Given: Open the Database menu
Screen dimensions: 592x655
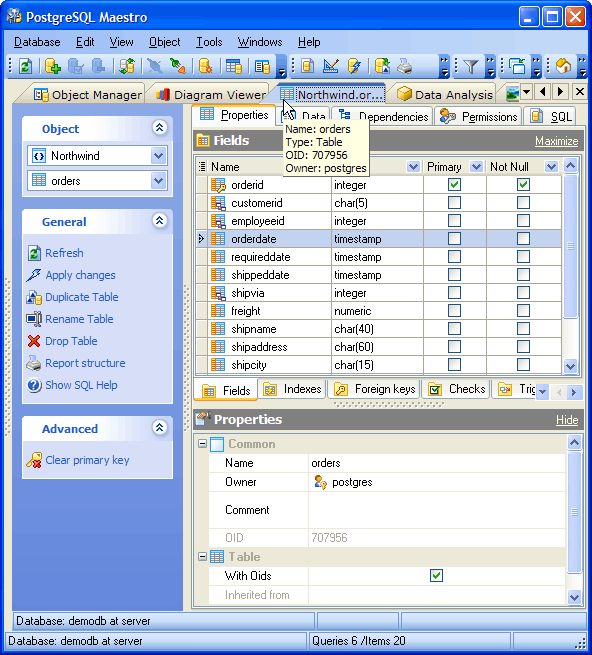Looking at the screenshot, I should 37,42.
